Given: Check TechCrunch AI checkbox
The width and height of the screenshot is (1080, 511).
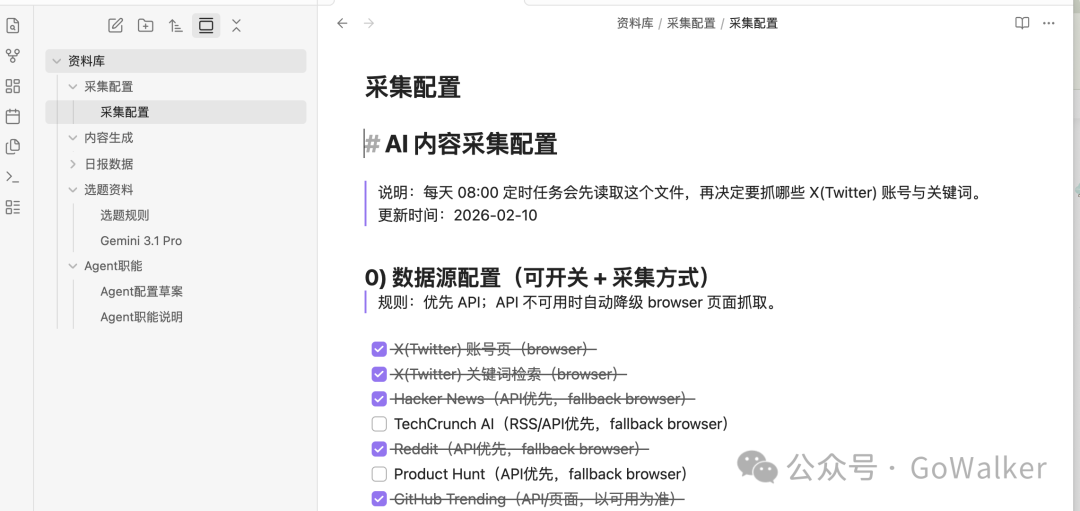Looking at the screenshot, I should click(x=379, y=424).
